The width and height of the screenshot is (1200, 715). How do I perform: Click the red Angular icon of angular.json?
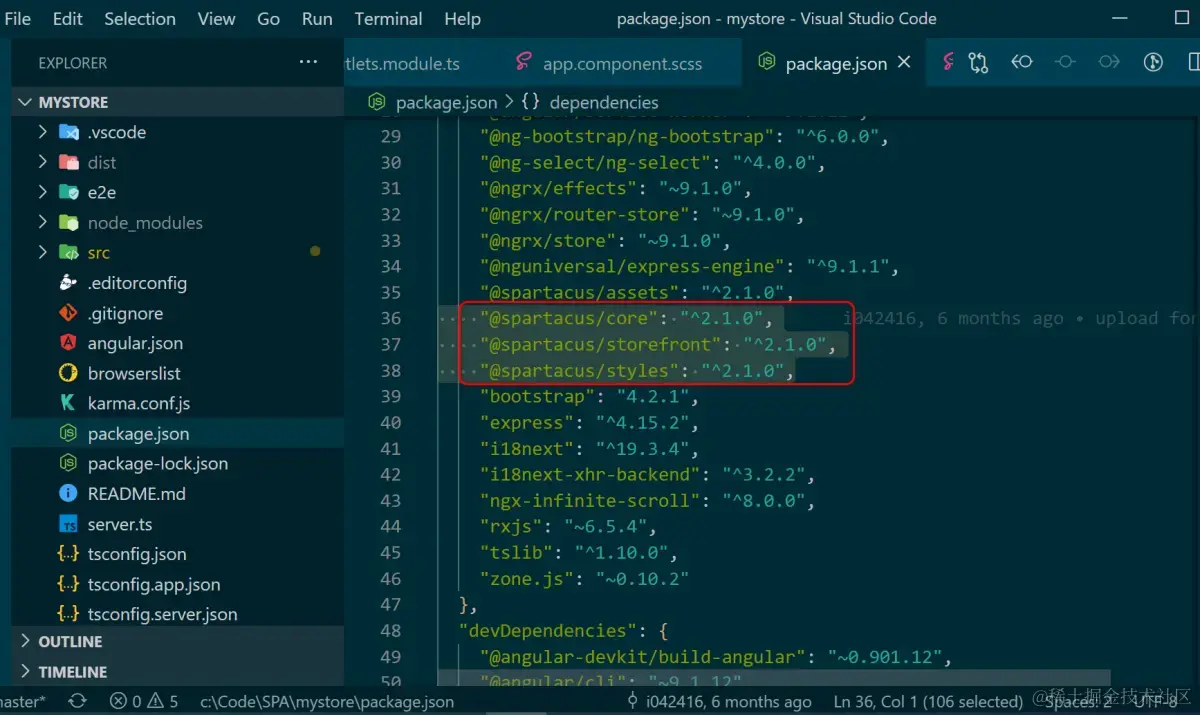tap(68, 343)
